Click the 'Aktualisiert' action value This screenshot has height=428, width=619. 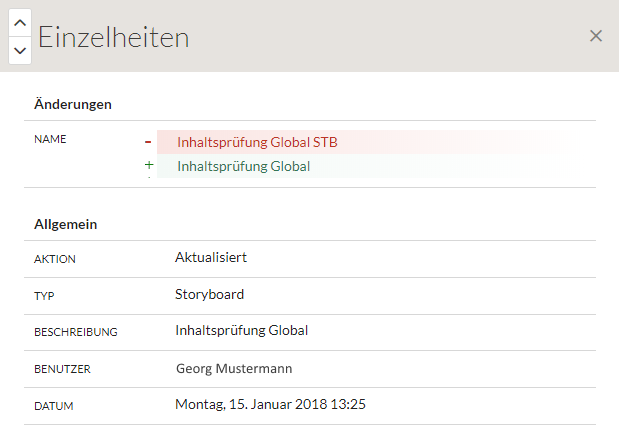[x=211, y=258]
